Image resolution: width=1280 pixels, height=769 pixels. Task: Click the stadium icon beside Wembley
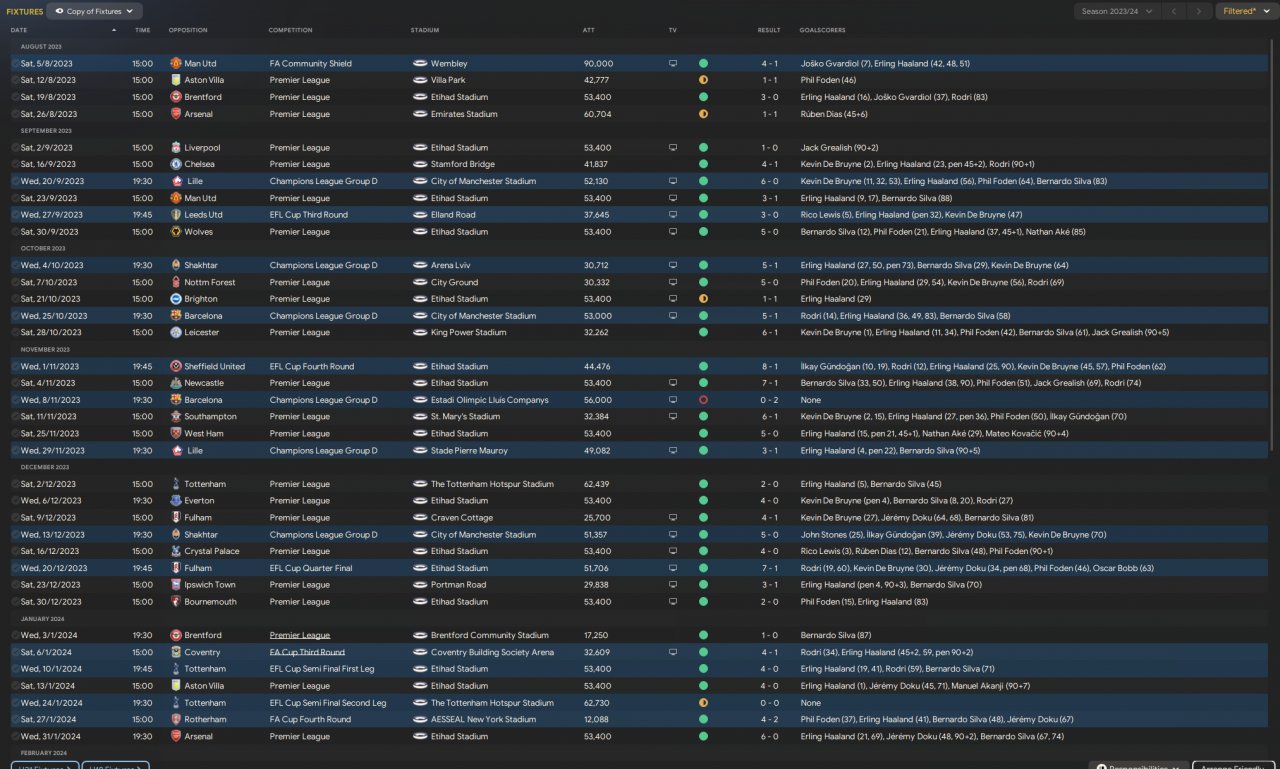pyautogui.click(x=420, y=63)
